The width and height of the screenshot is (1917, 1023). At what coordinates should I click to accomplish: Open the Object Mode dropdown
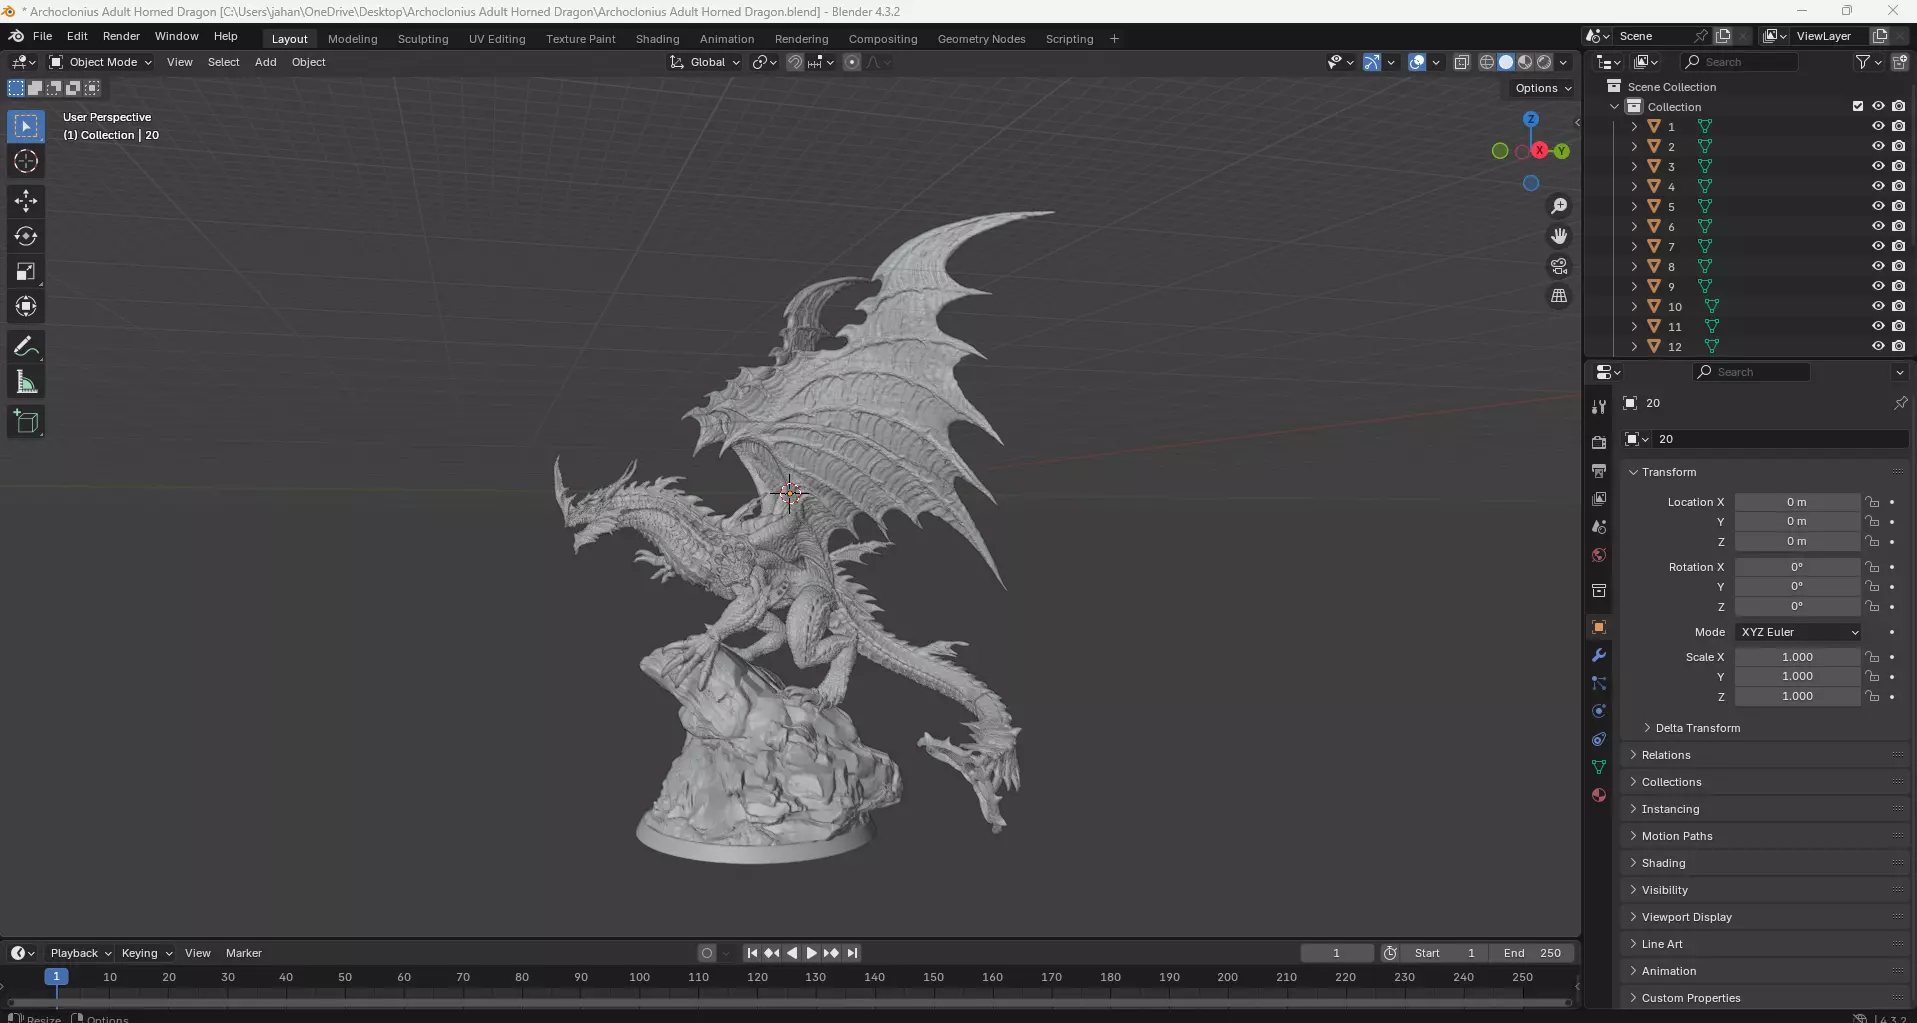pyautogui.click(x=100, y=62)
